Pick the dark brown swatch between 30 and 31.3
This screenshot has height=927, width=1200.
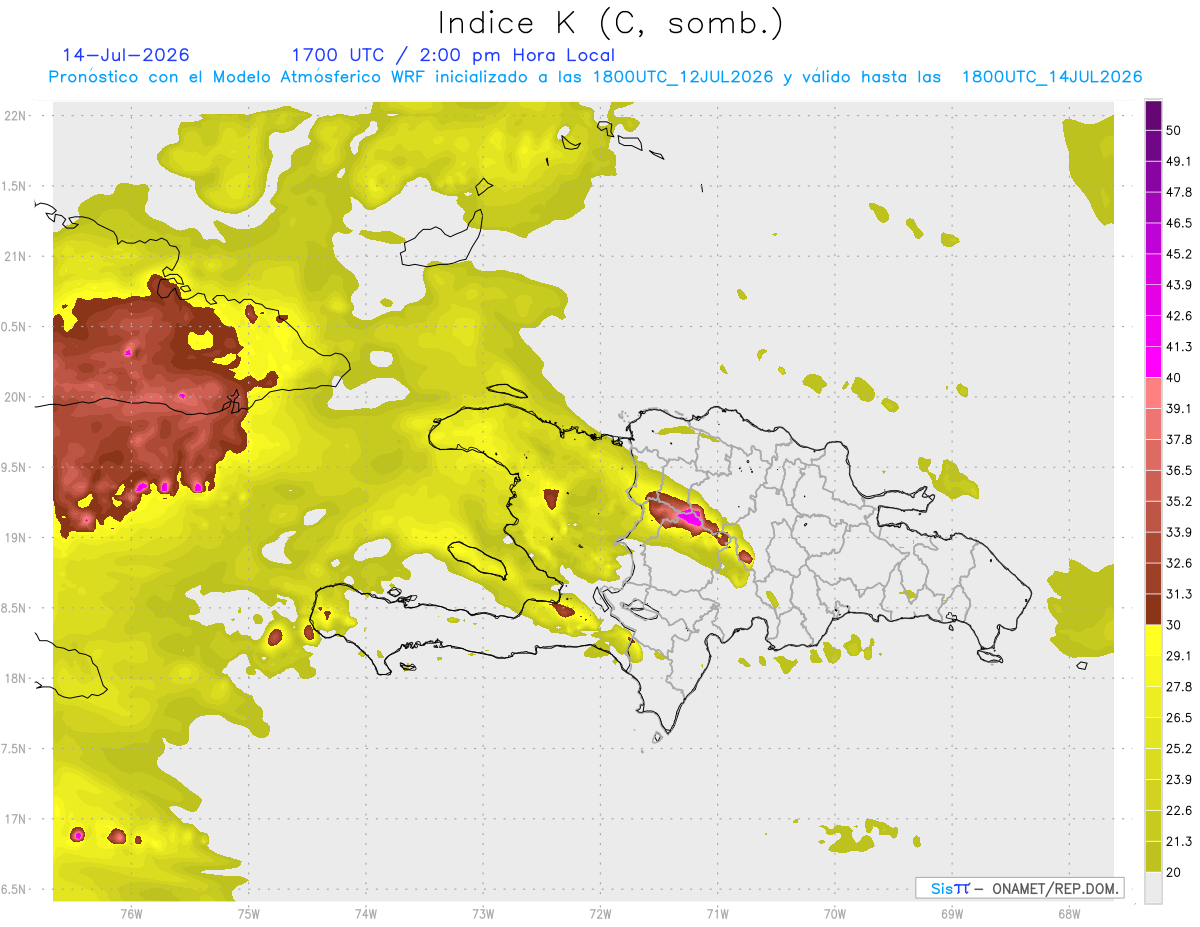pyautogui.click(x=1153, y=609)
